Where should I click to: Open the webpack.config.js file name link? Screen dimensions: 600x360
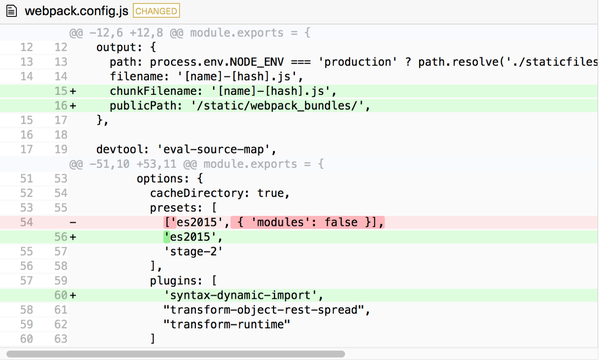[x=77, y=11]
